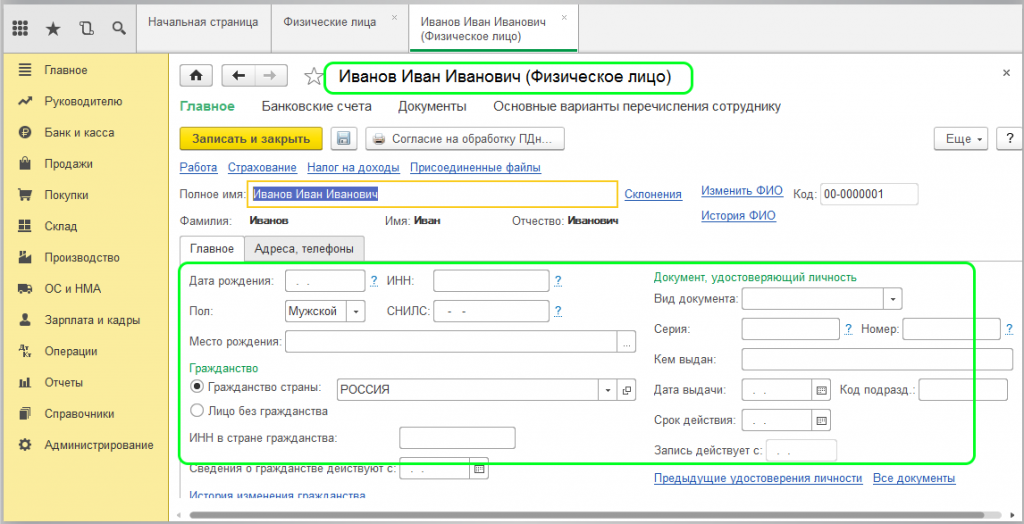The image size is (1024, 524).
Task: Select the Гражданство страны radio button
Action: (197, 387)
